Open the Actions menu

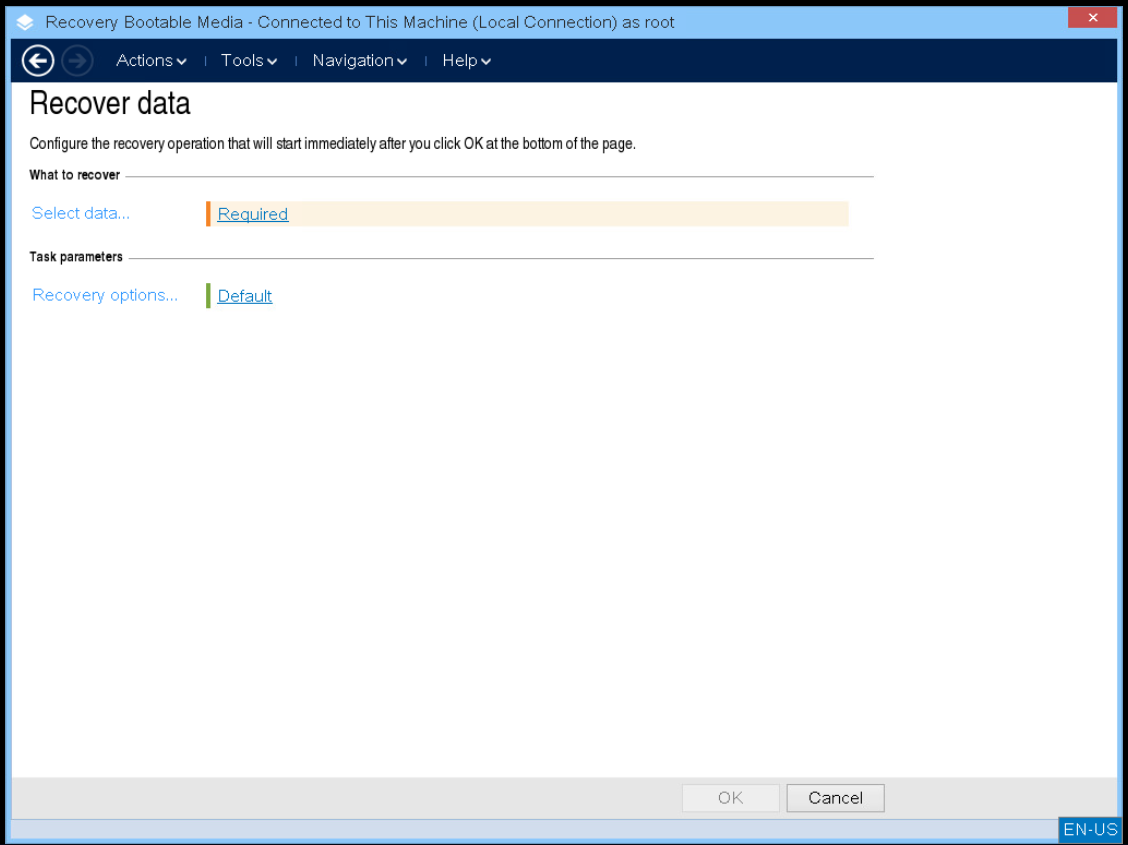point(144,61)
